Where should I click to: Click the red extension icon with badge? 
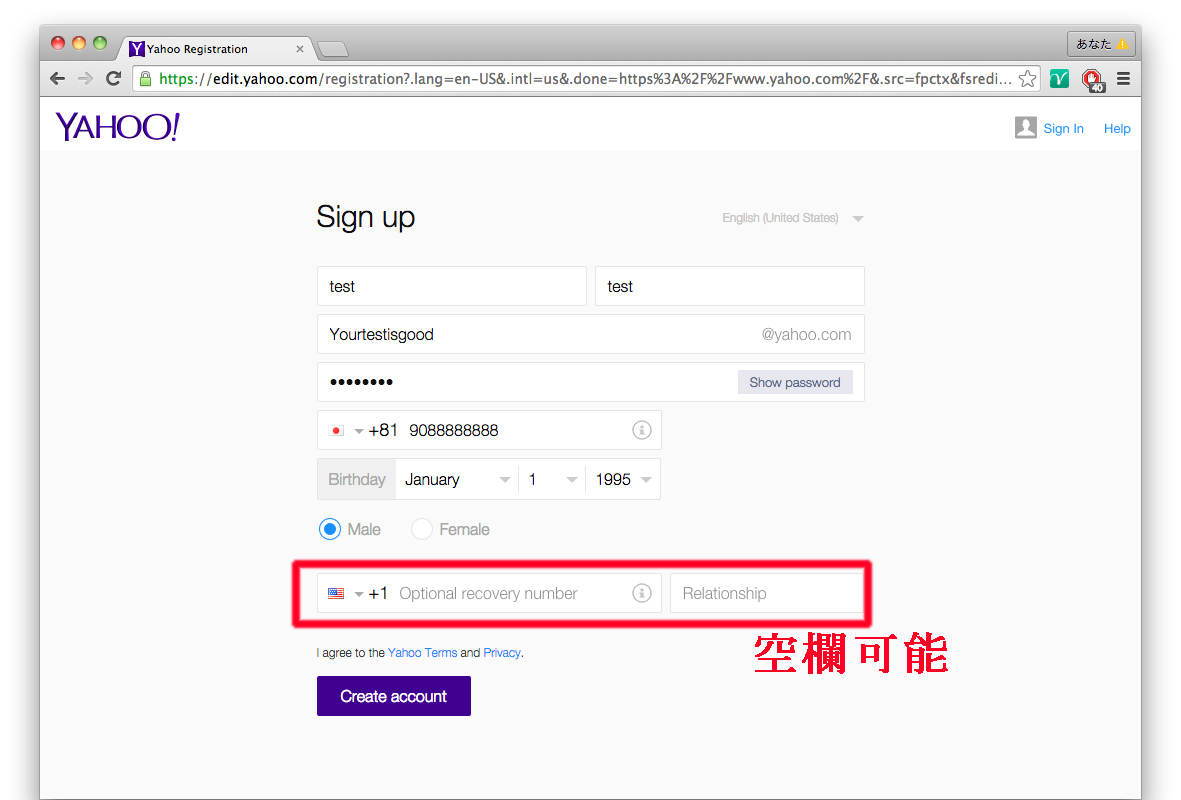[x=1092, y=79]
